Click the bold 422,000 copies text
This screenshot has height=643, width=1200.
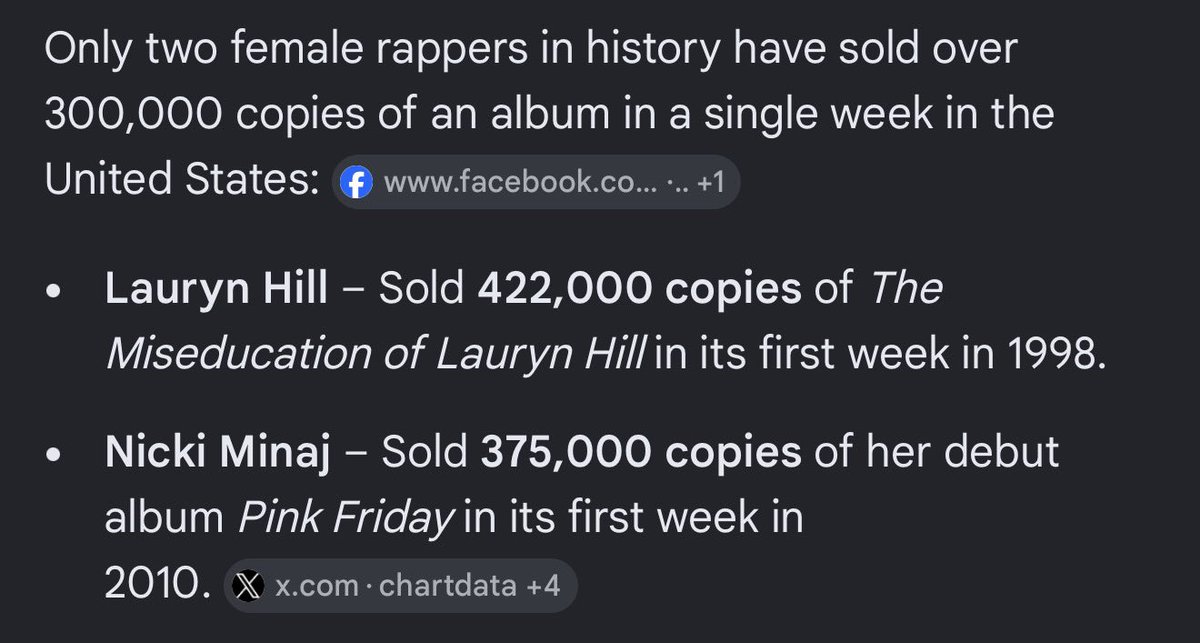(x=640, y=290)
